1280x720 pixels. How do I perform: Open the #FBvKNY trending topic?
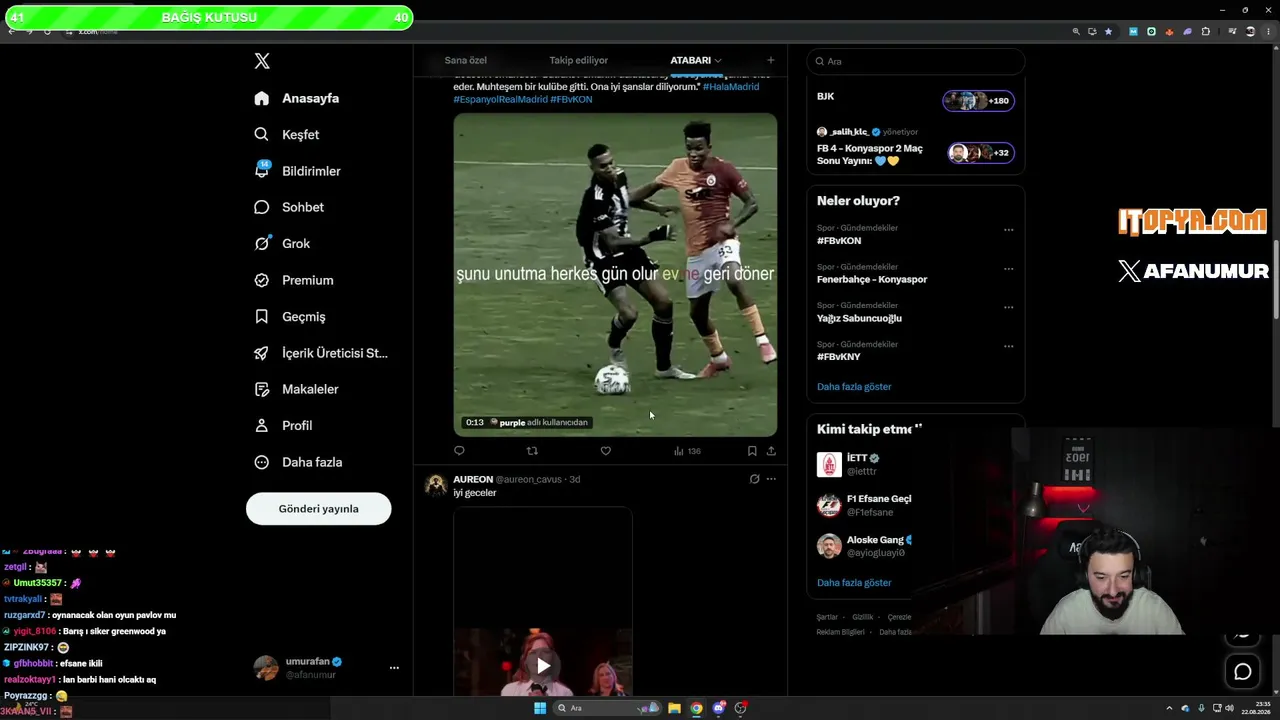pos(839,357)
